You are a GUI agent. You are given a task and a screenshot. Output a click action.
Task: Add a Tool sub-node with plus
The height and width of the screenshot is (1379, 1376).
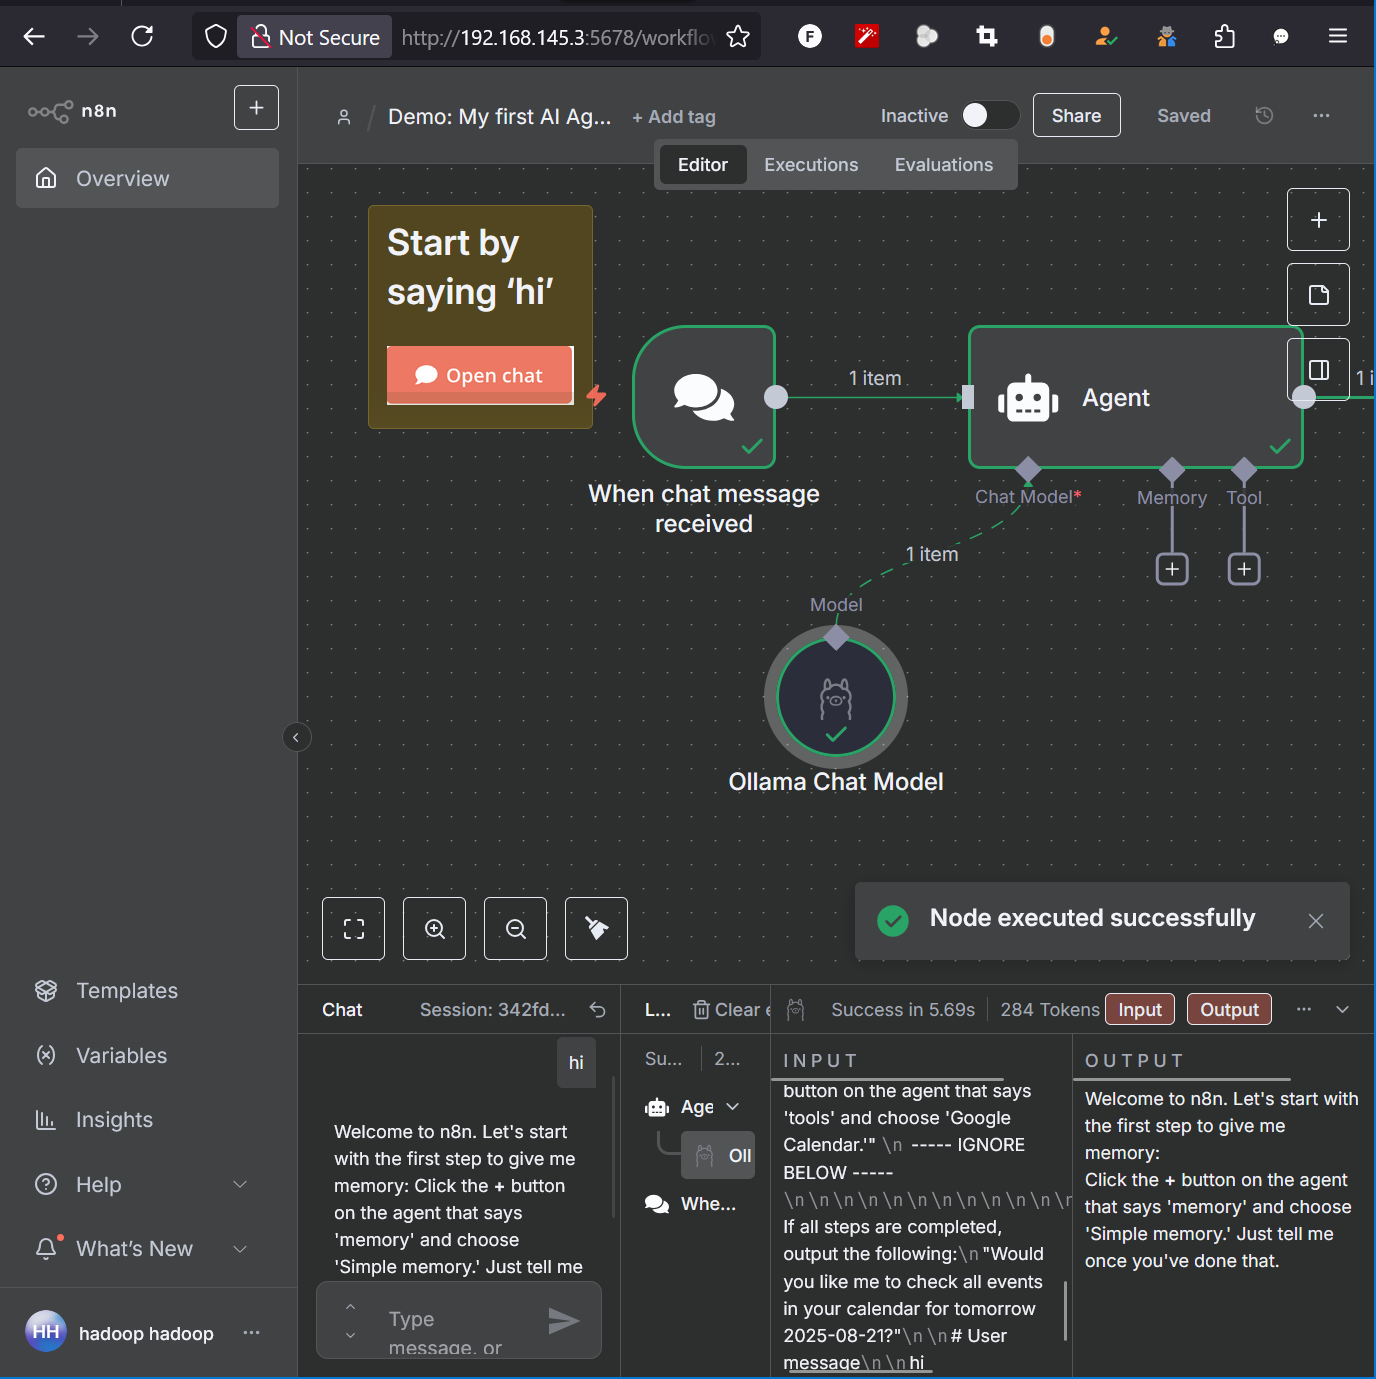(1244, 569)
